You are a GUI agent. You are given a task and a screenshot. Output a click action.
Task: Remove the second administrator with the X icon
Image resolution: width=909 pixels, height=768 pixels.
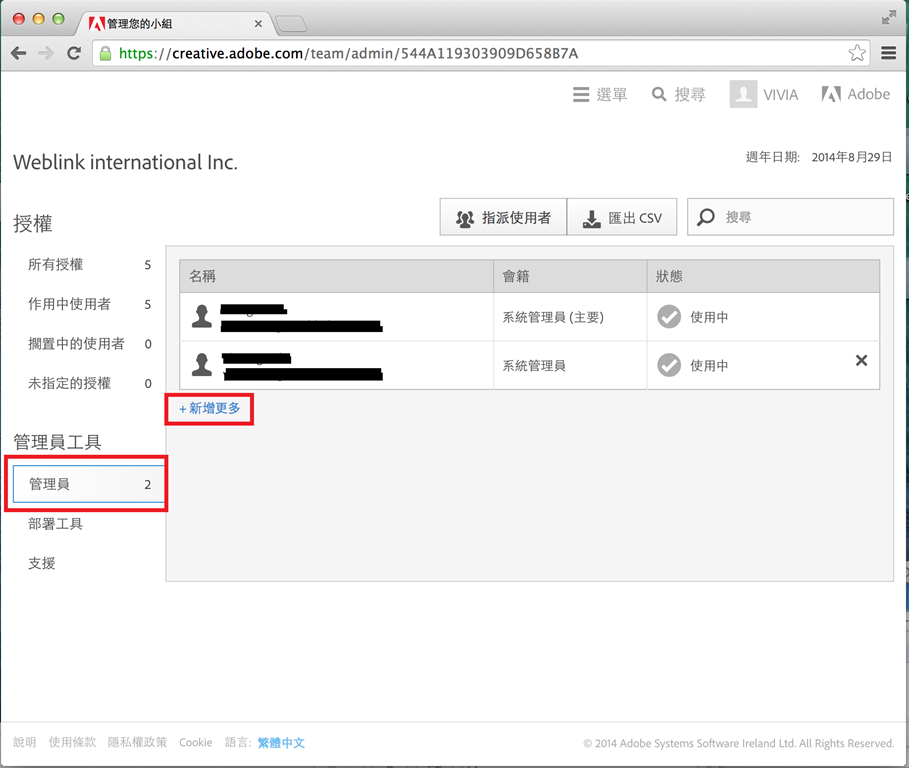click(861, 361)
